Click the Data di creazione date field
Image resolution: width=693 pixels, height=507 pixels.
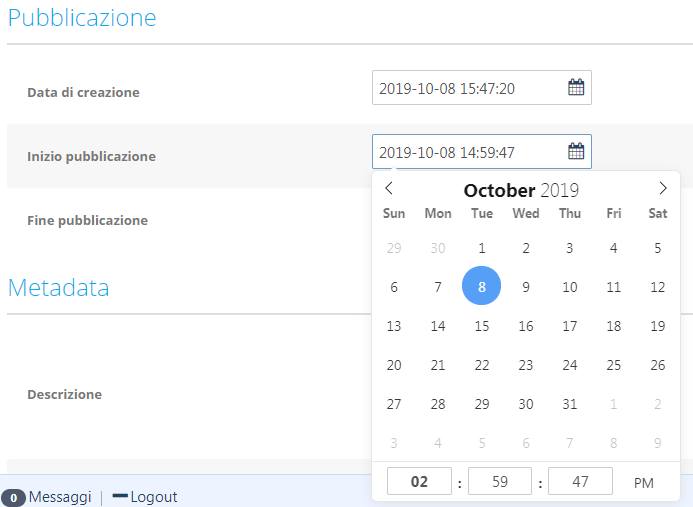[x=482, y=88]
